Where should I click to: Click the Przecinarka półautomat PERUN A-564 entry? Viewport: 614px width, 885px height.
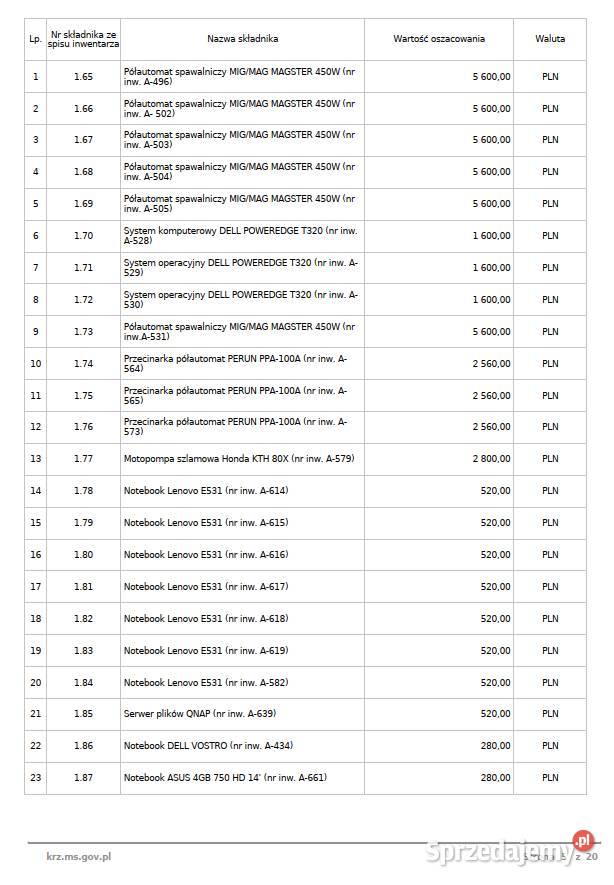pos(235,363)
